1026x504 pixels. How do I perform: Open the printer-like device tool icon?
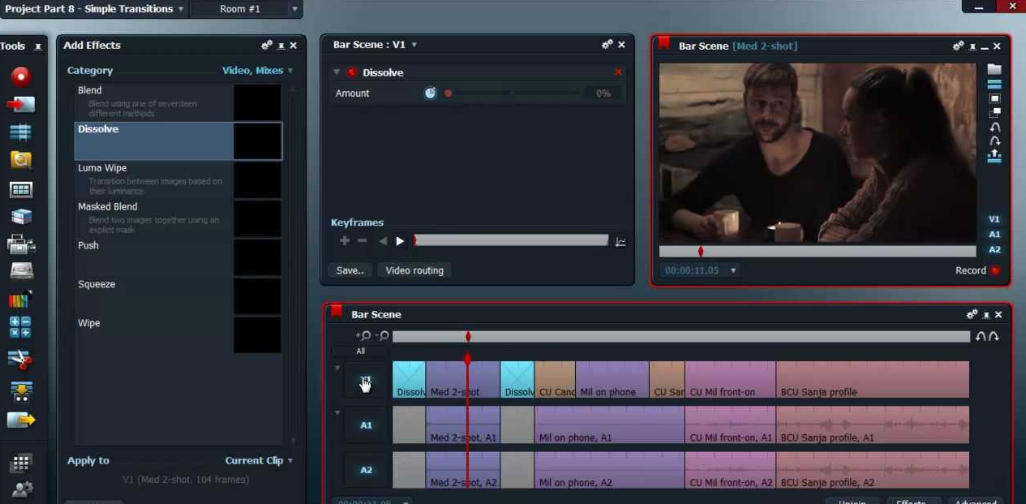point(21,244)
